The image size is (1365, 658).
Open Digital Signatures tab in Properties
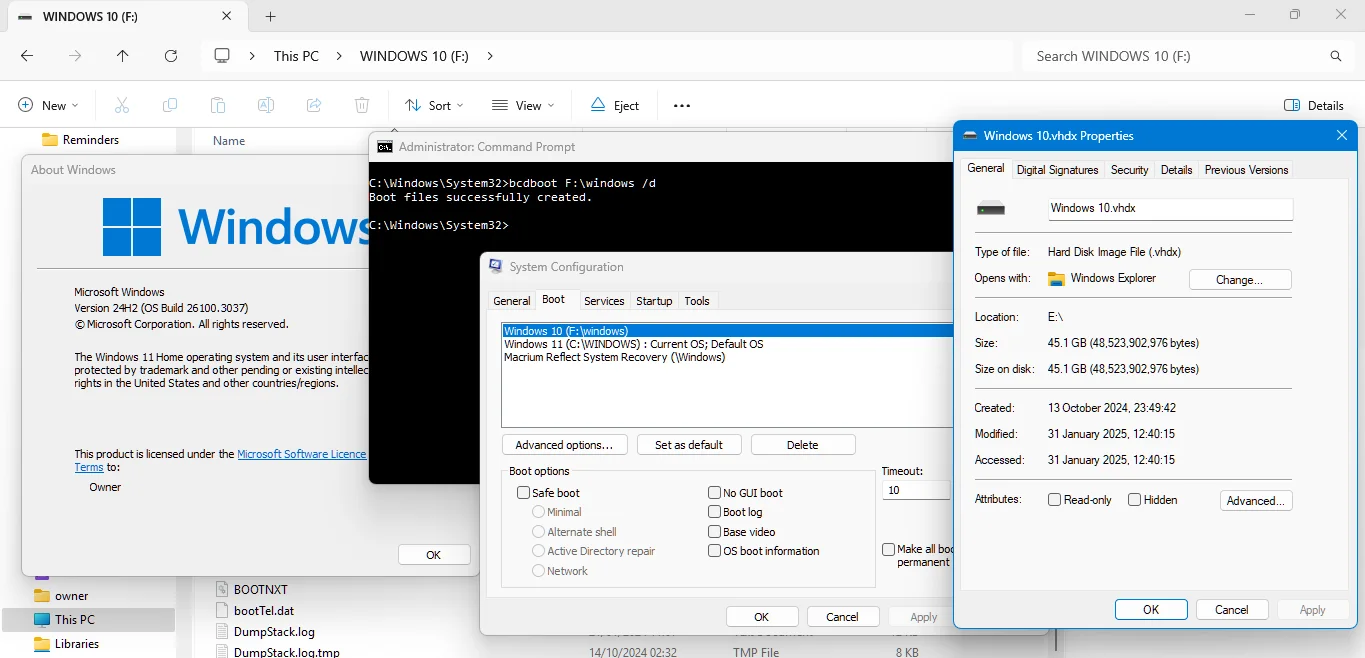click(x=1057, y=170)
